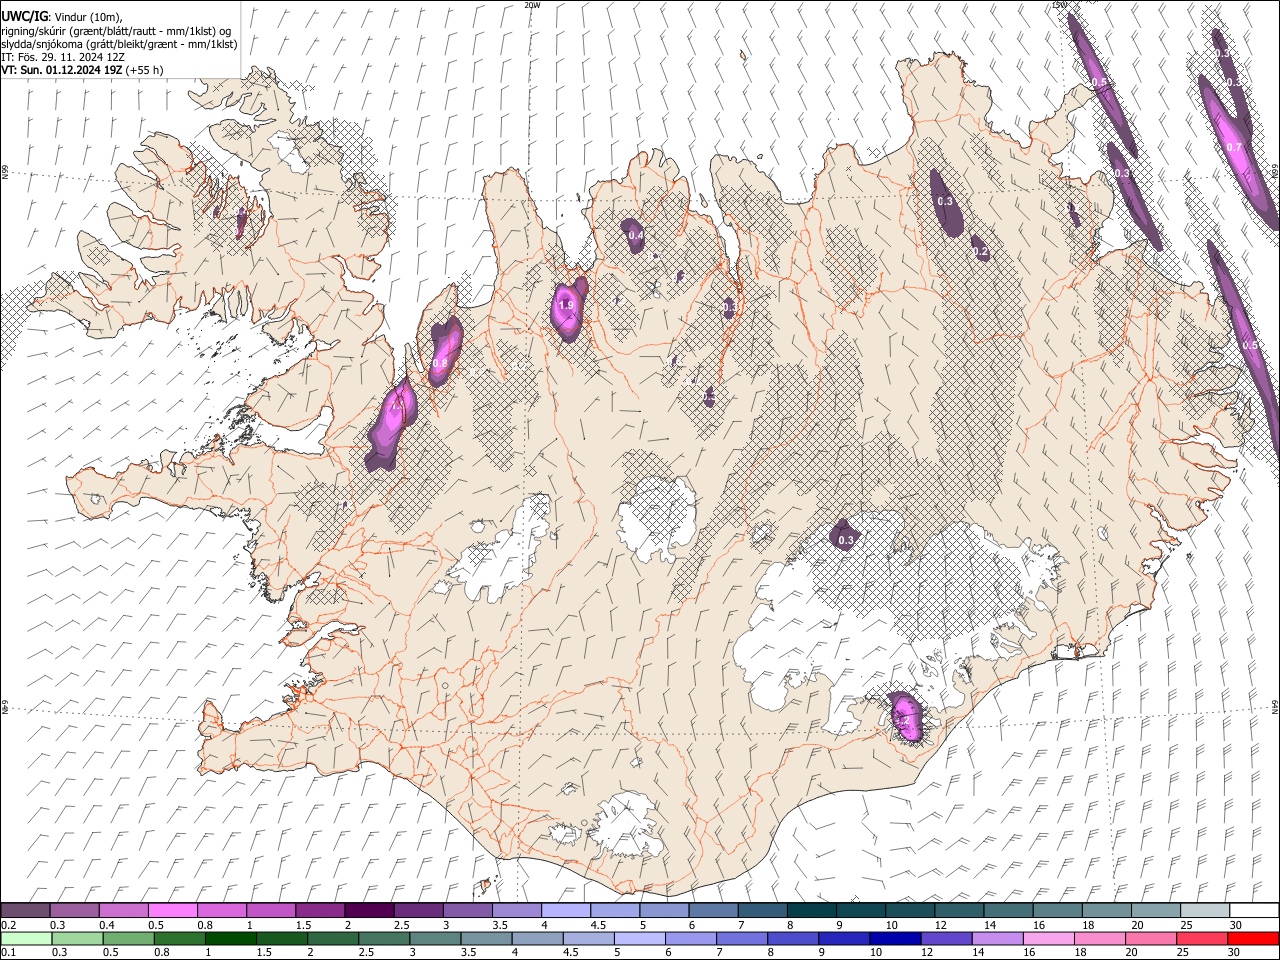Select the dark teal 8–9 swatch in the snow scale
This screenshot has width=1280, height=960.
[812, 910]
